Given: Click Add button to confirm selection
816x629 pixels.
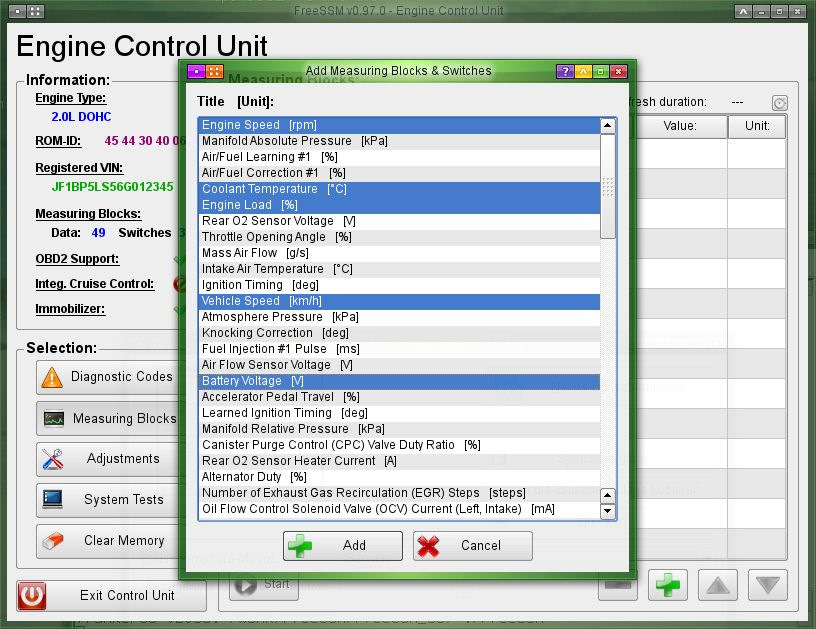Looking at the screenshot, I should [x=343, y=546].
